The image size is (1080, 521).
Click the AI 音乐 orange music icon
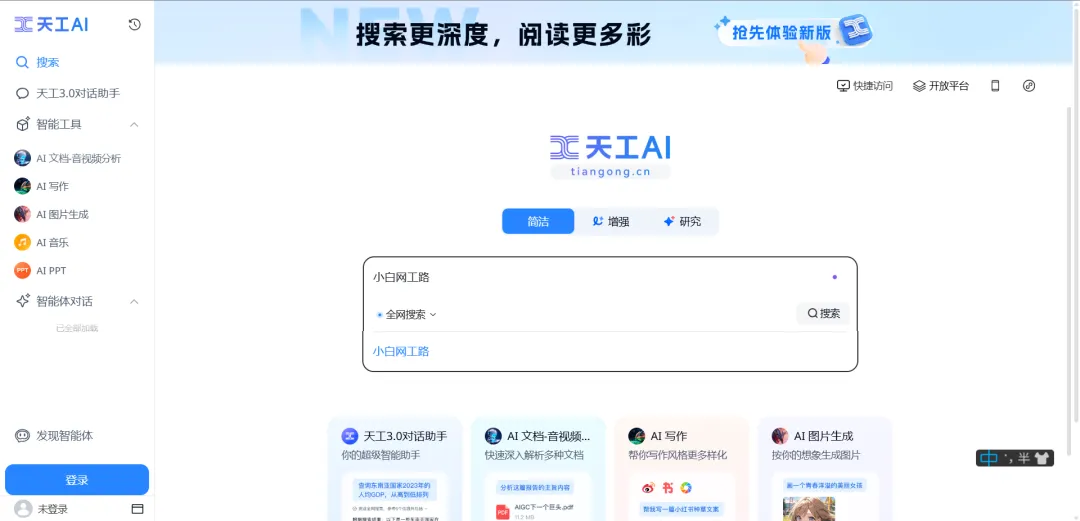23,243
